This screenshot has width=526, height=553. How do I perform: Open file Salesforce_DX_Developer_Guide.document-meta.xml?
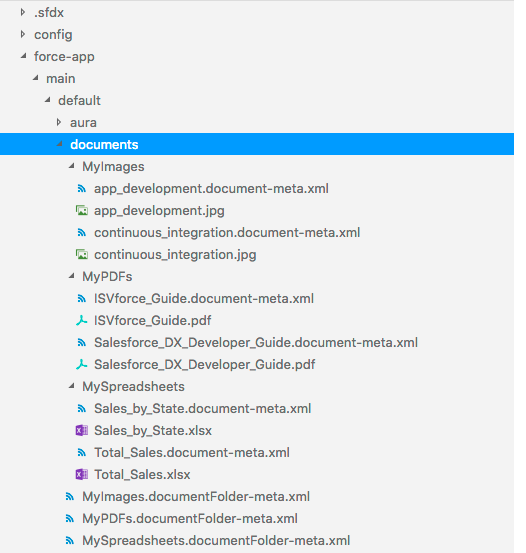[256, 343]
